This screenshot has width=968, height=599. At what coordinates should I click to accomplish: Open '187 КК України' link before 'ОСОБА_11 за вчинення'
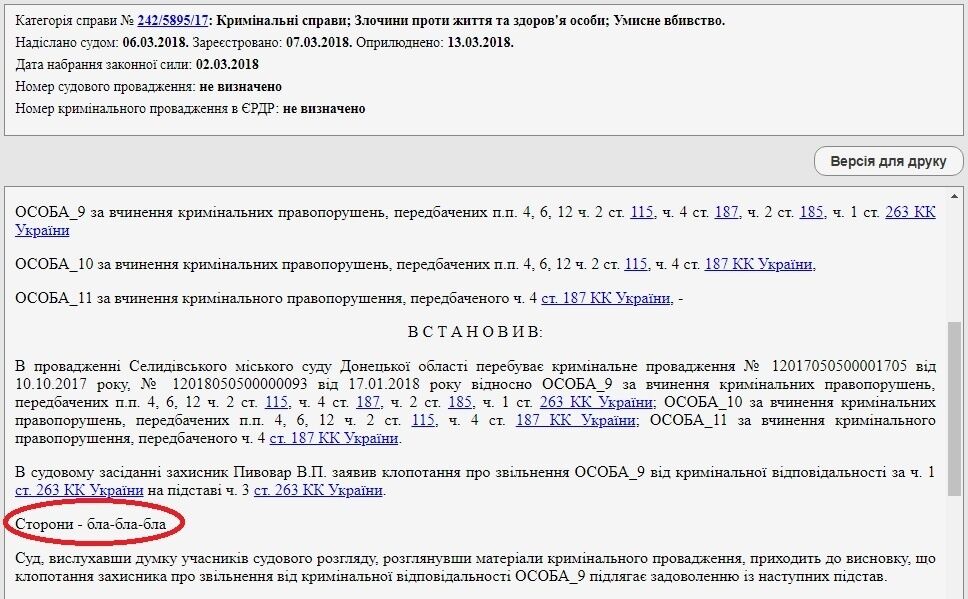click(576, 420)
